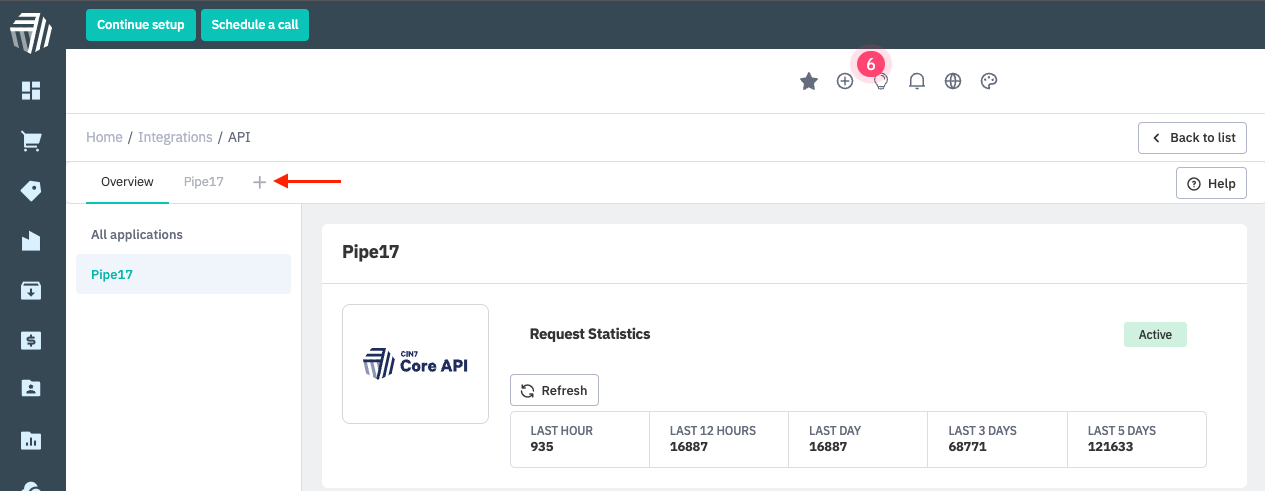Click the Back to list button

[x=1192, y=137]
